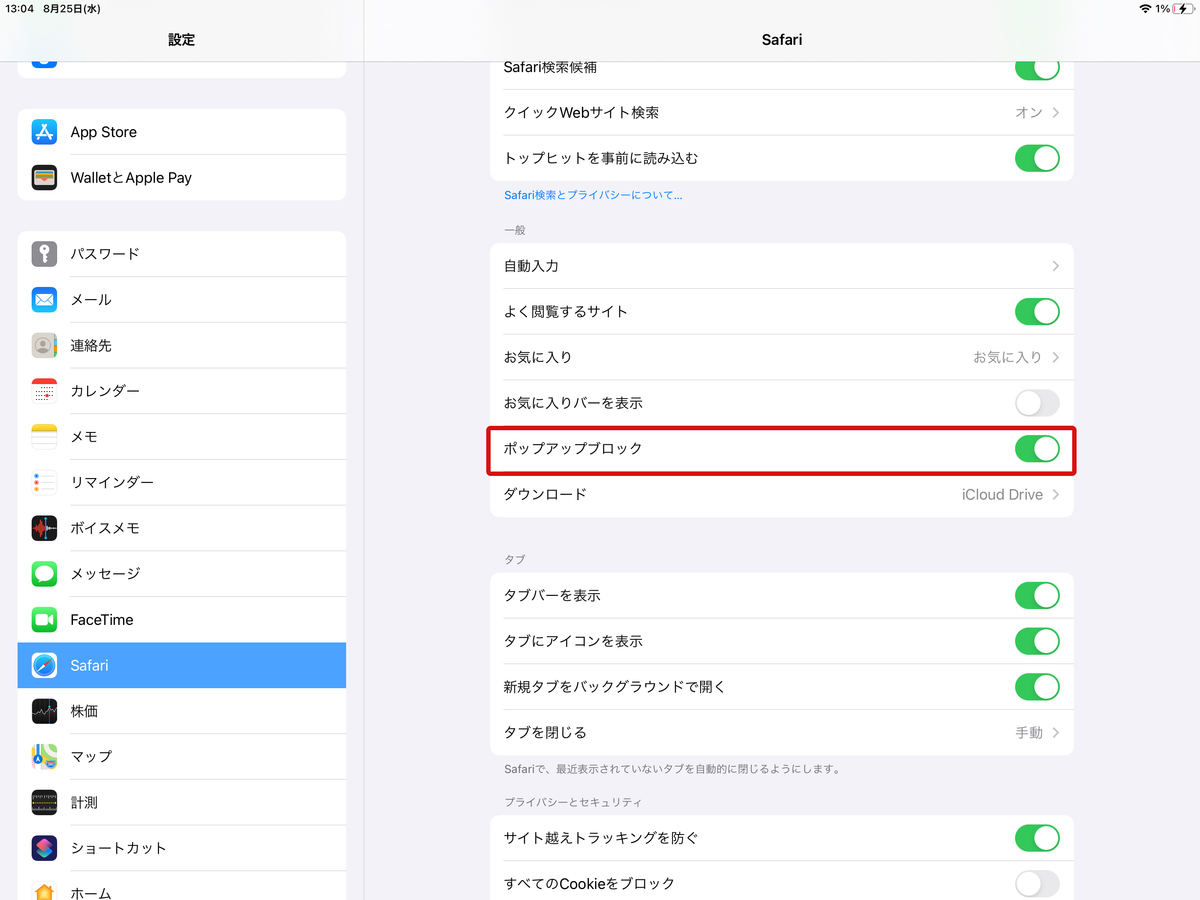Open Safari検索とプライバシーについて link
Image resolution: width=1200 pixels, height=900 pixels.
click(593, 195)
